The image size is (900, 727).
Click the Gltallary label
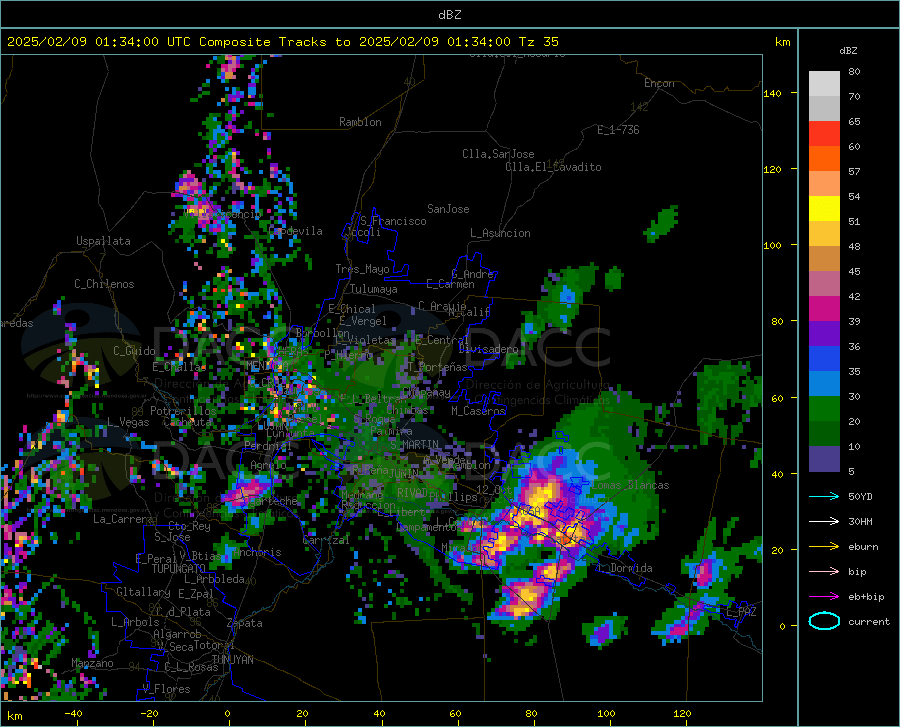[143, 592]
